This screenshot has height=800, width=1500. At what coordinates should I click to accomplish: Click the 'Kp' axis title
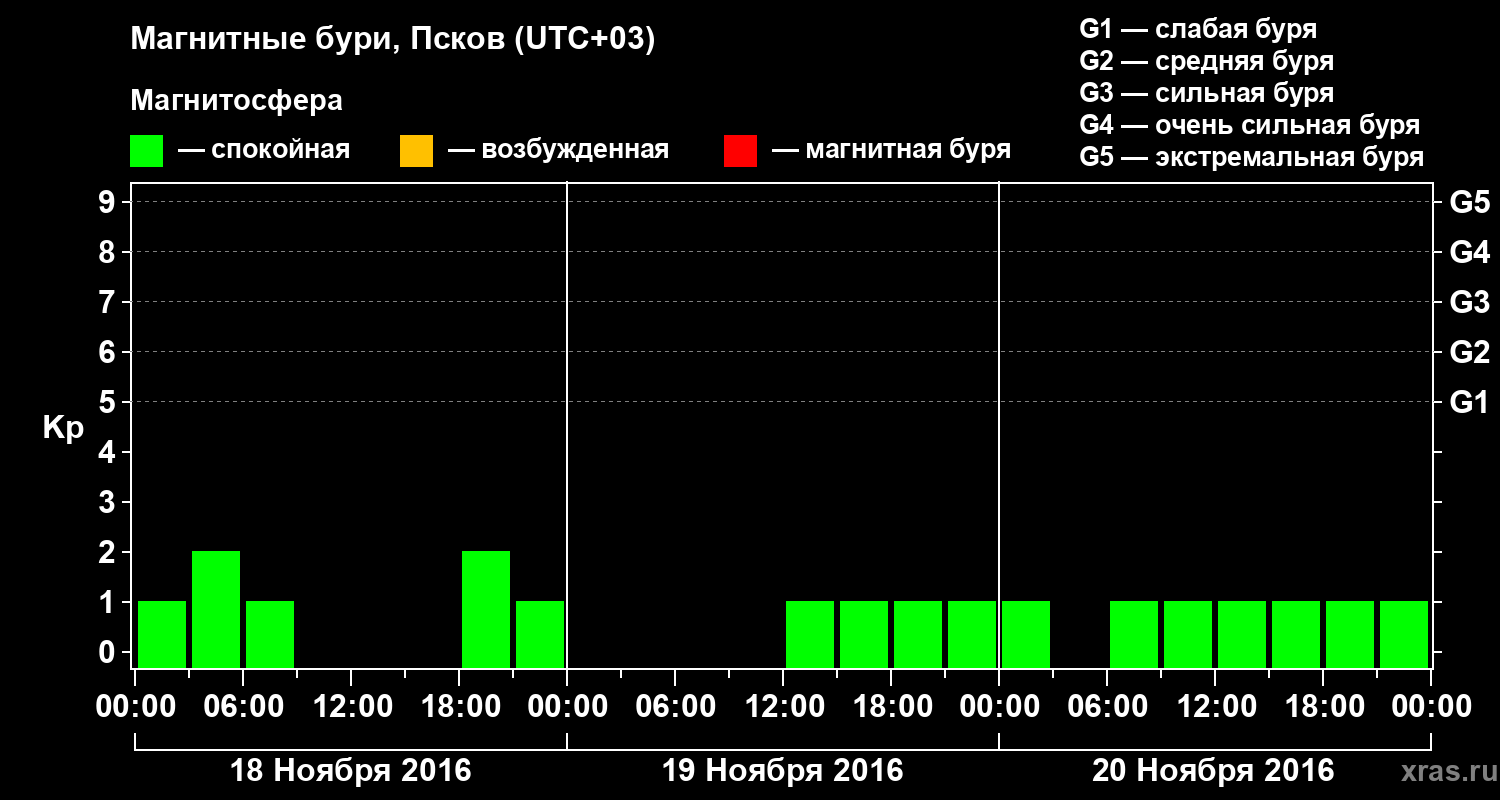tap(63, 428)
